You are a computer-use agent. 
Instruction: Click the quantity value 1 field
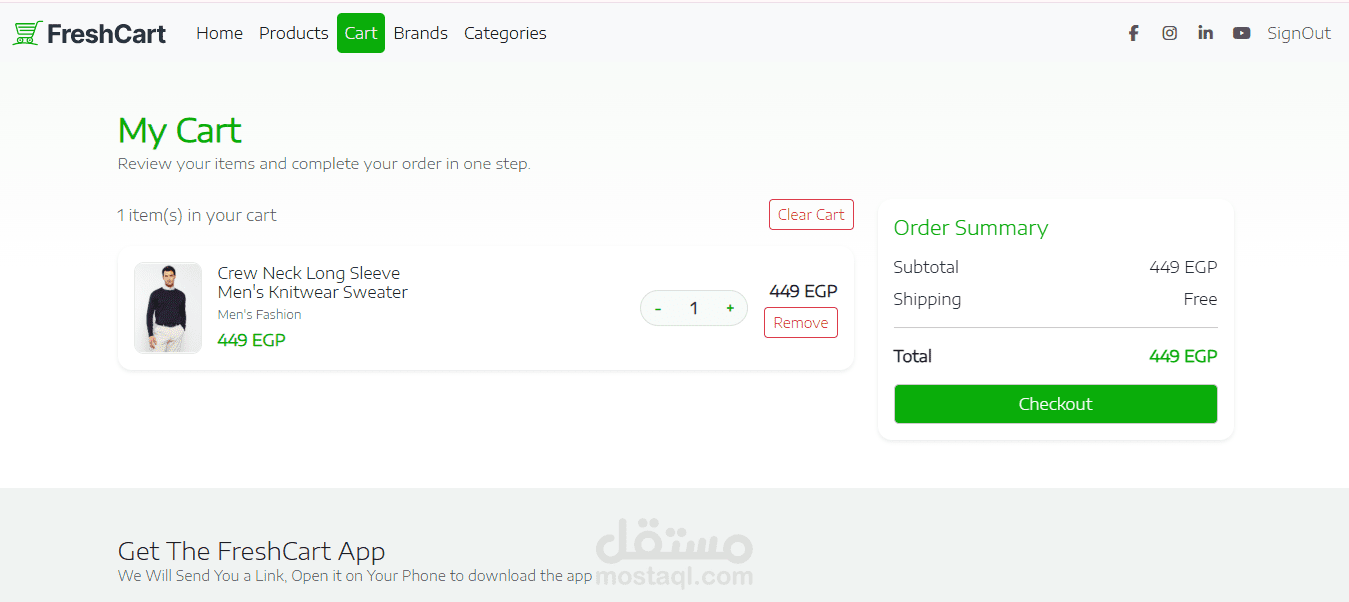694,308
